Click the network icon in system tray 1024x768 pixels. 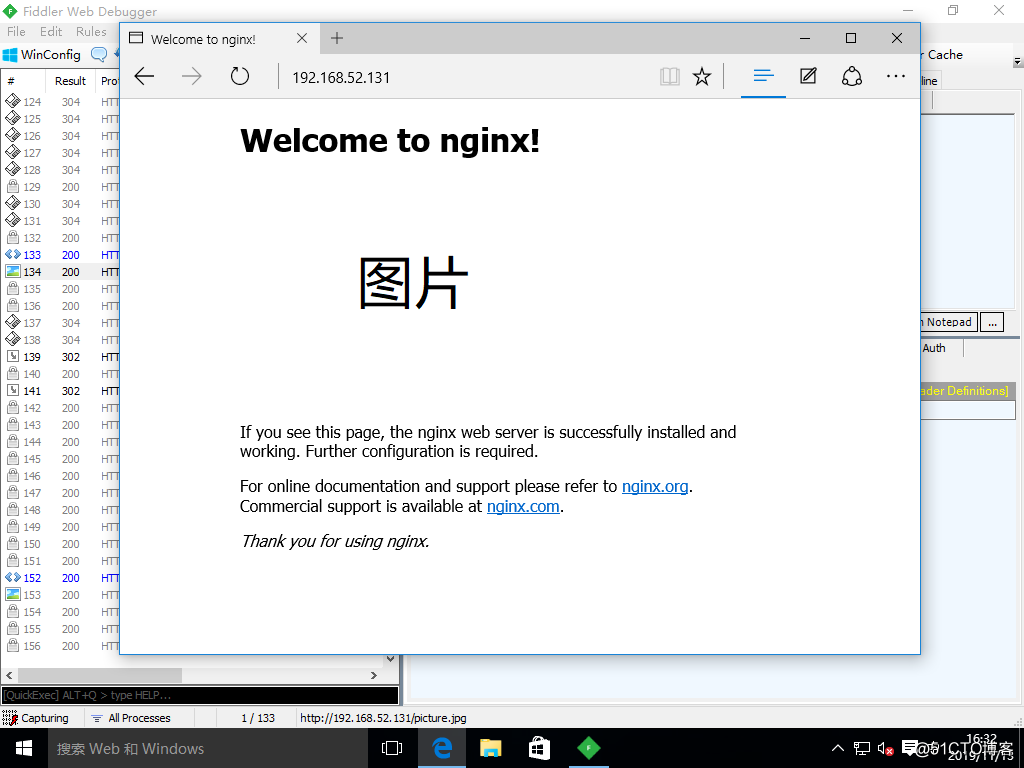[x=862, y=748]
